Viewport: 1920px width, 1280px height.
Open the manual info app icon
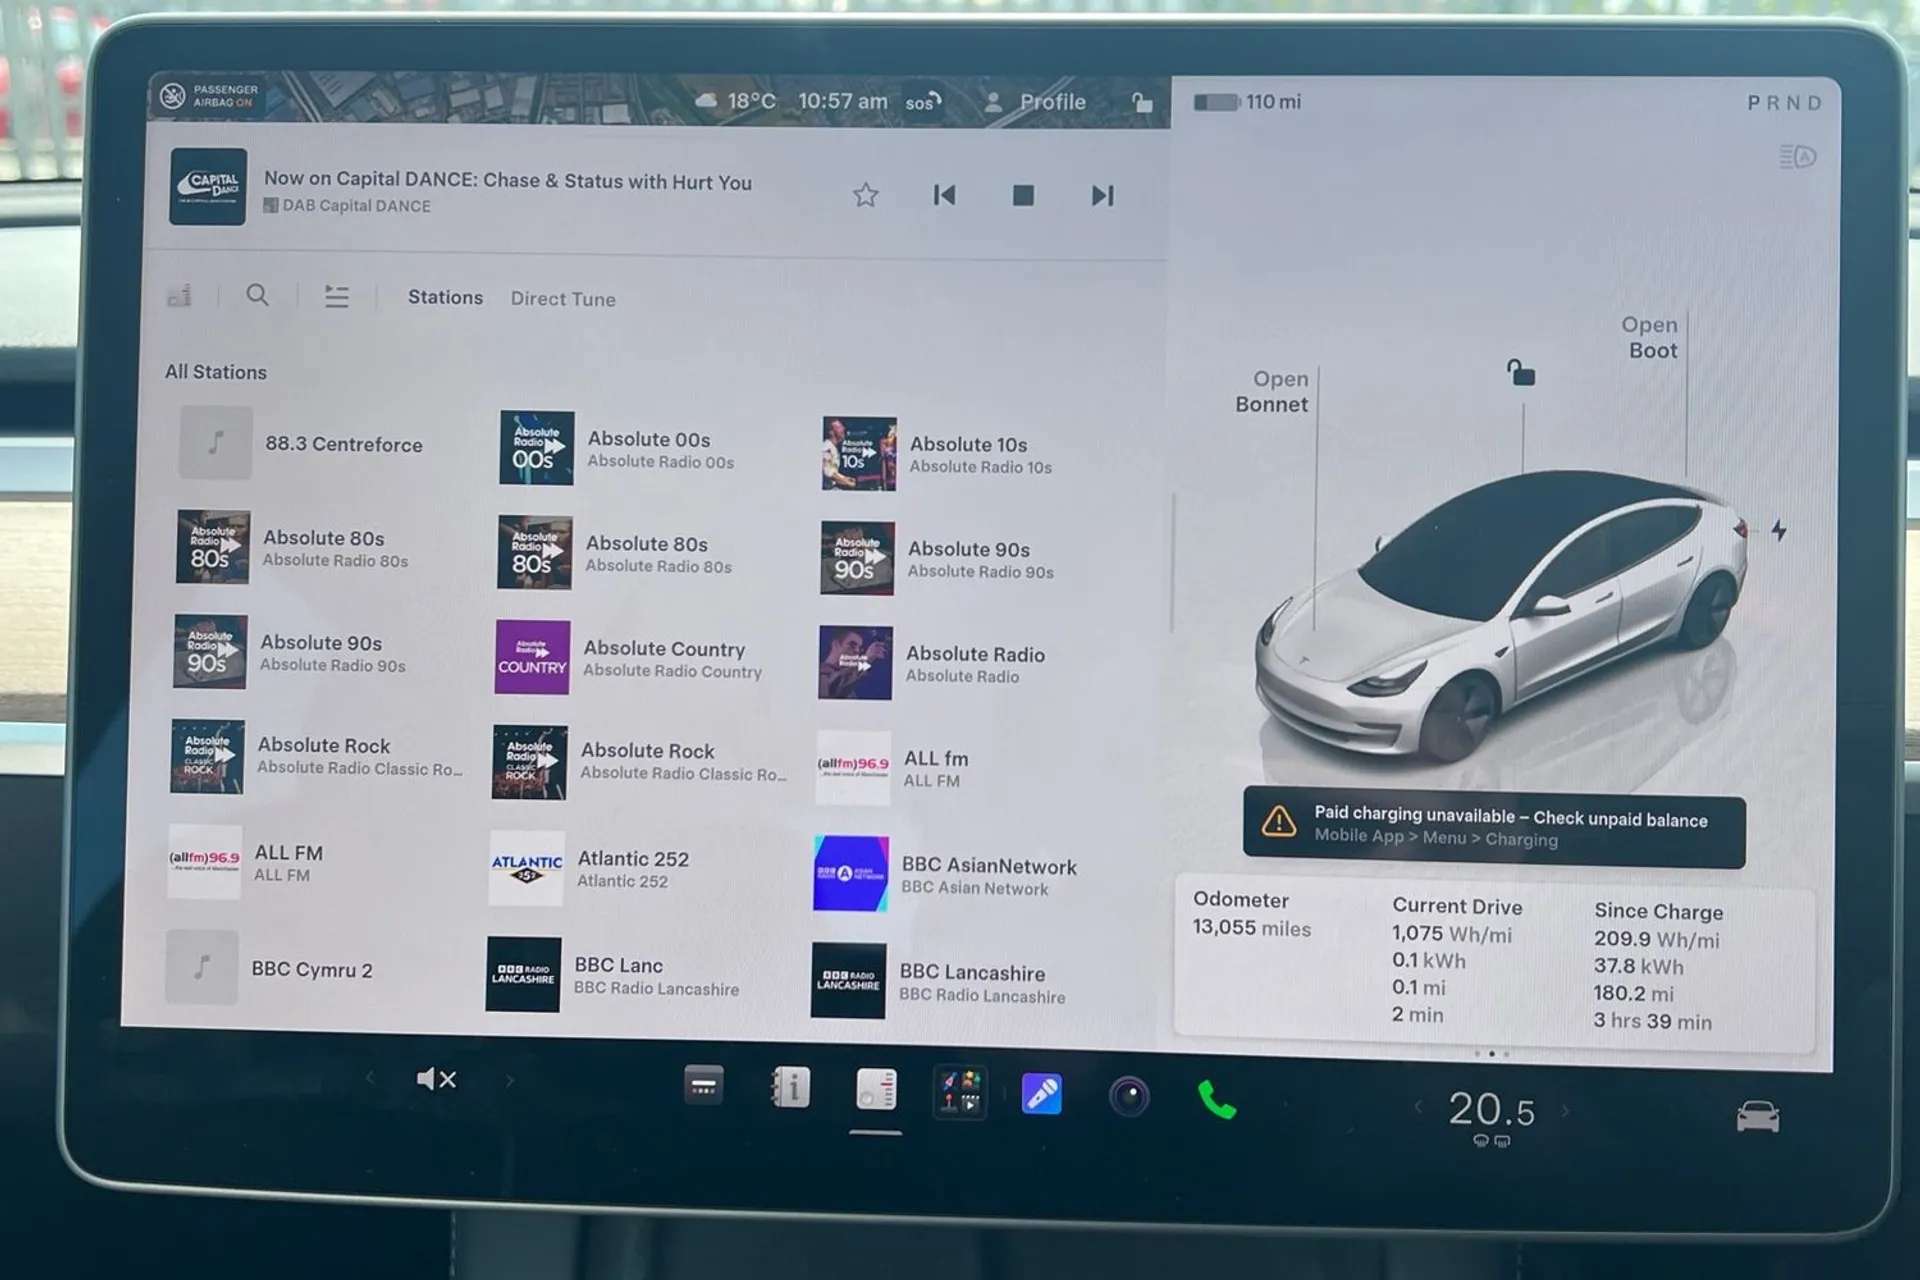(790, 1087)
